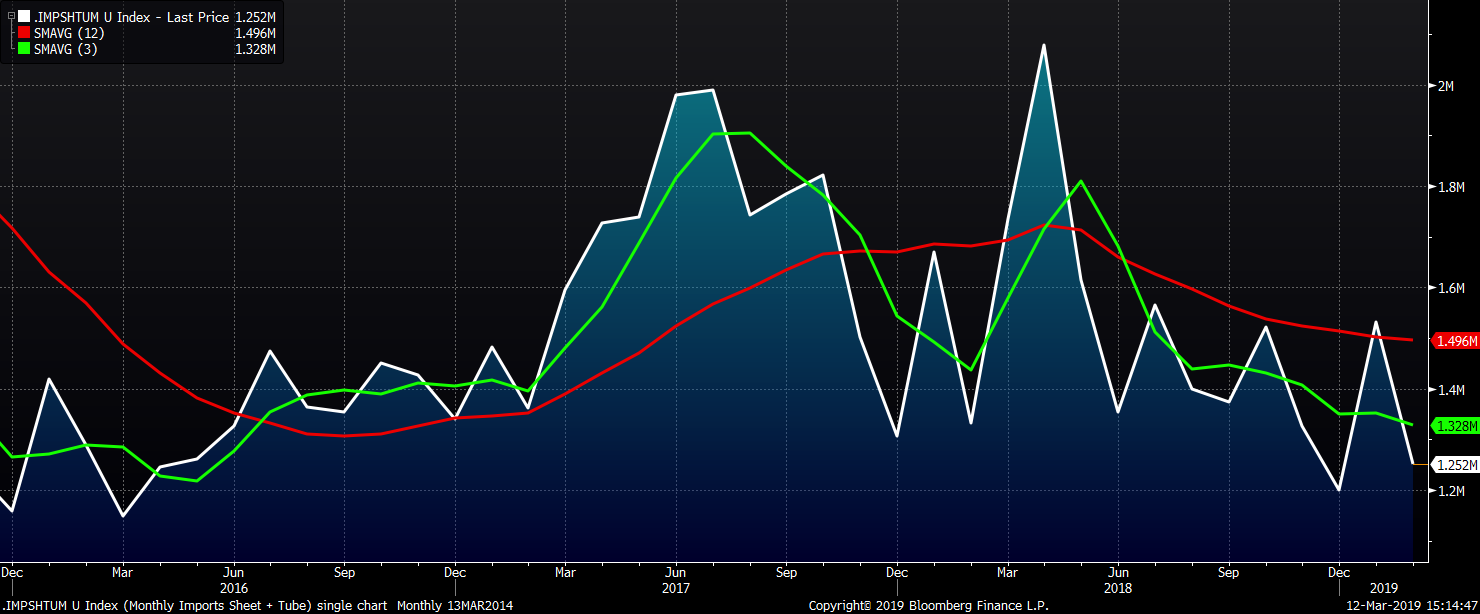Collapse the legend tree with minus box
This screenshot has height=614, width=1480.
pyautogui.click(x=11, y=17)
